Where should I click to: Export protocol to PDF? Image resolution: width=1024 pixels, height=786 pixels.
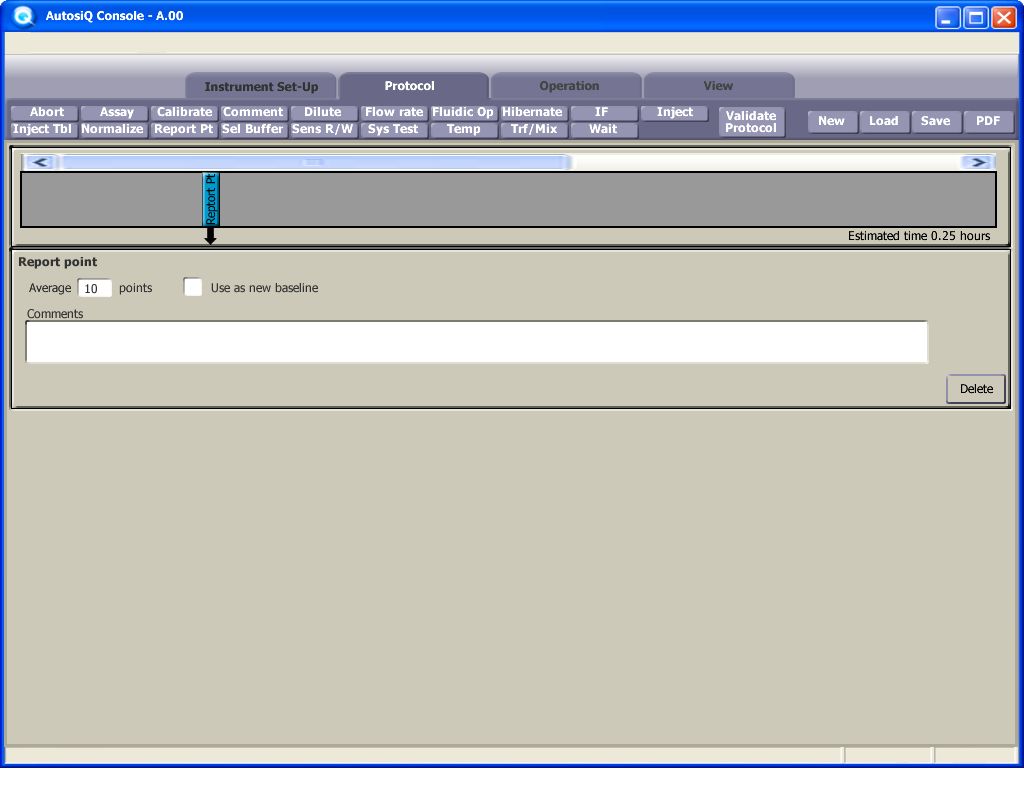[988, 121]
